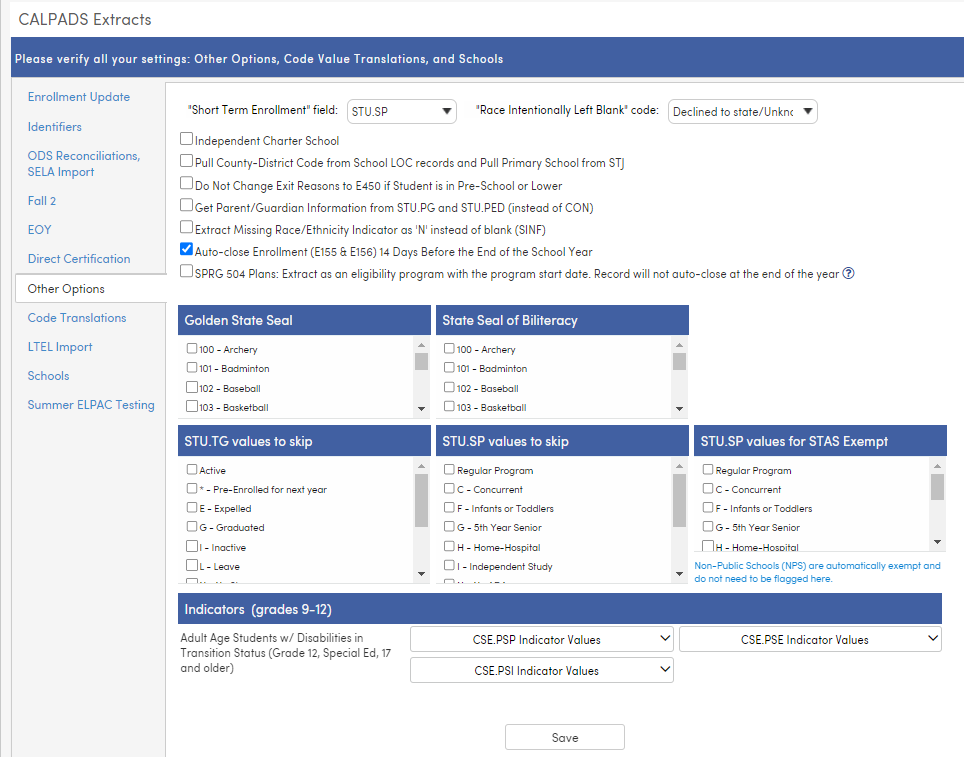Enable Pull County-District Code from School LOC
Screen dimensions: 964x757
186,161
